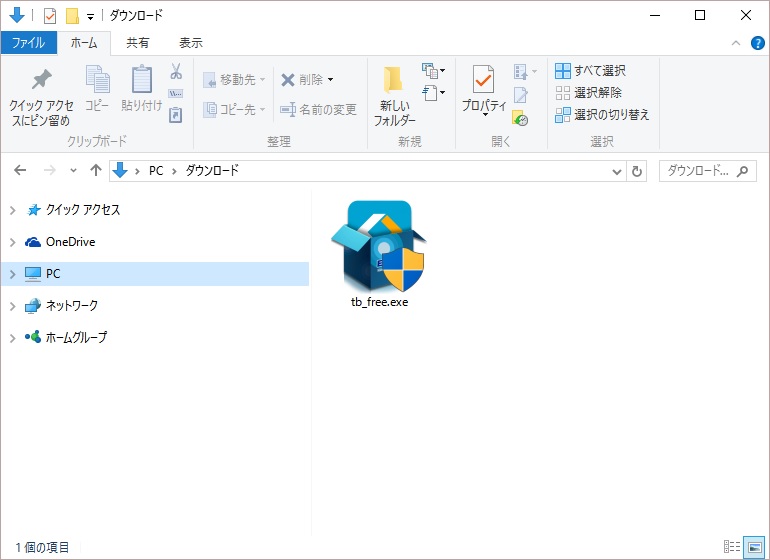
Task: Switch to the 表示 tab
Action: coord(191,43)
